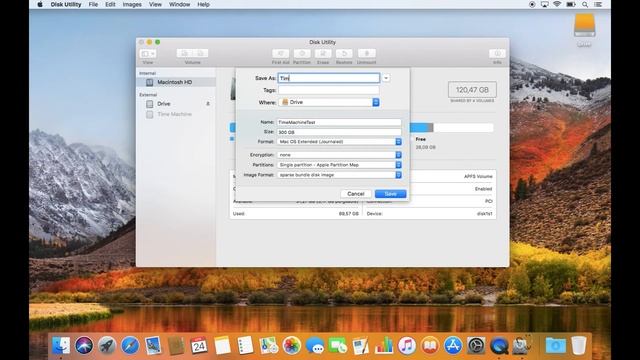Click the Restore toolbar icon

tap(344, 53)
